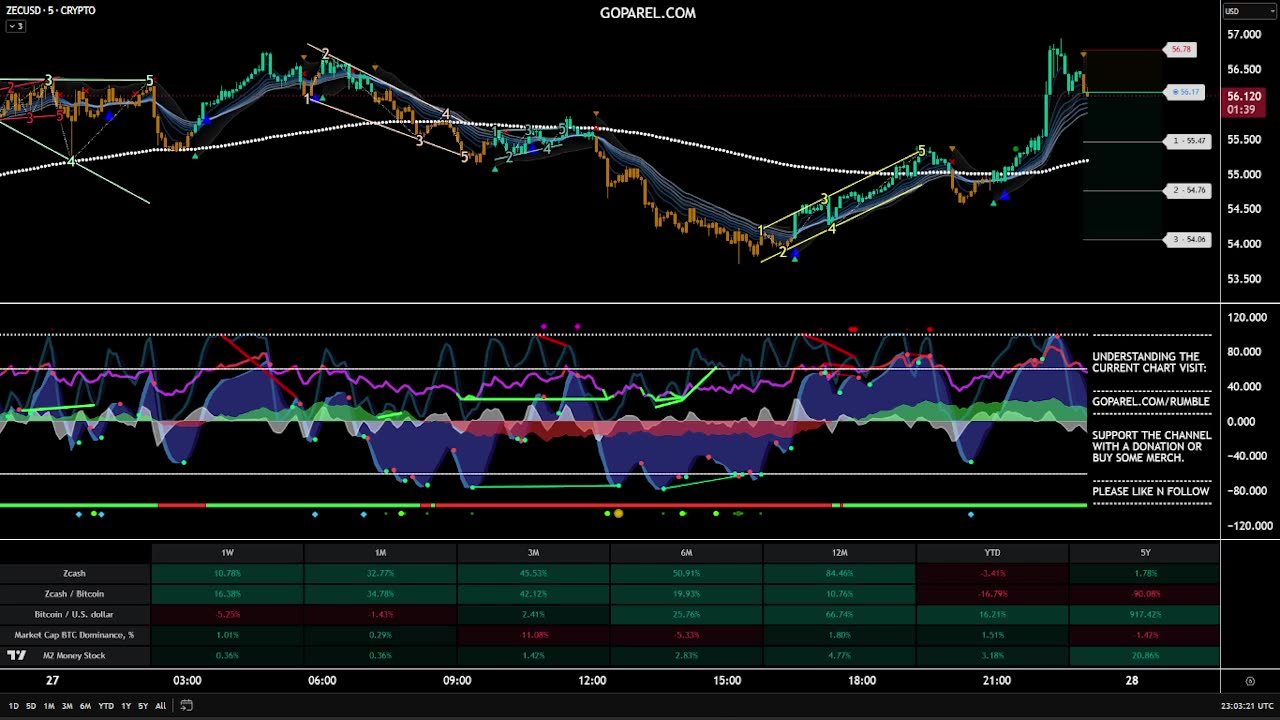Click the target level 1 - 55.47 label
This screenshot has height=720, width=1280.
click(1189, 141)
